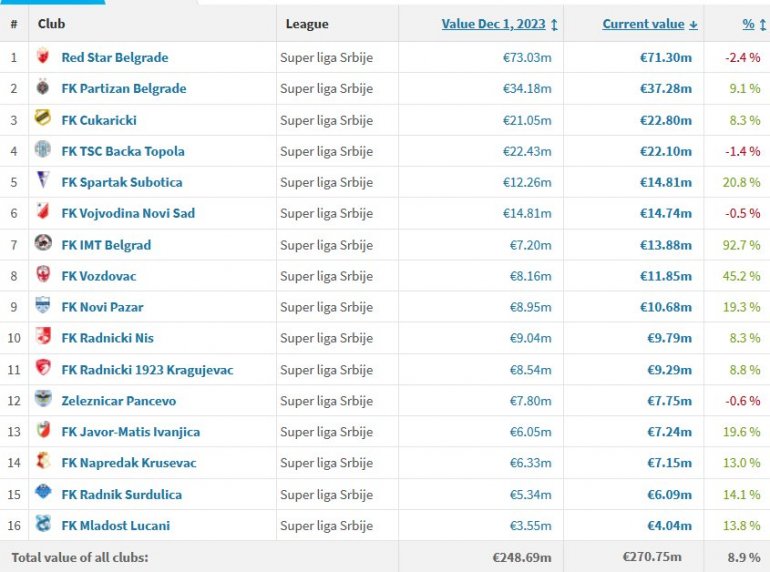
Task: Open FK Radnicki 1923 Kragujevac link
Action: [x=147, y=370]
